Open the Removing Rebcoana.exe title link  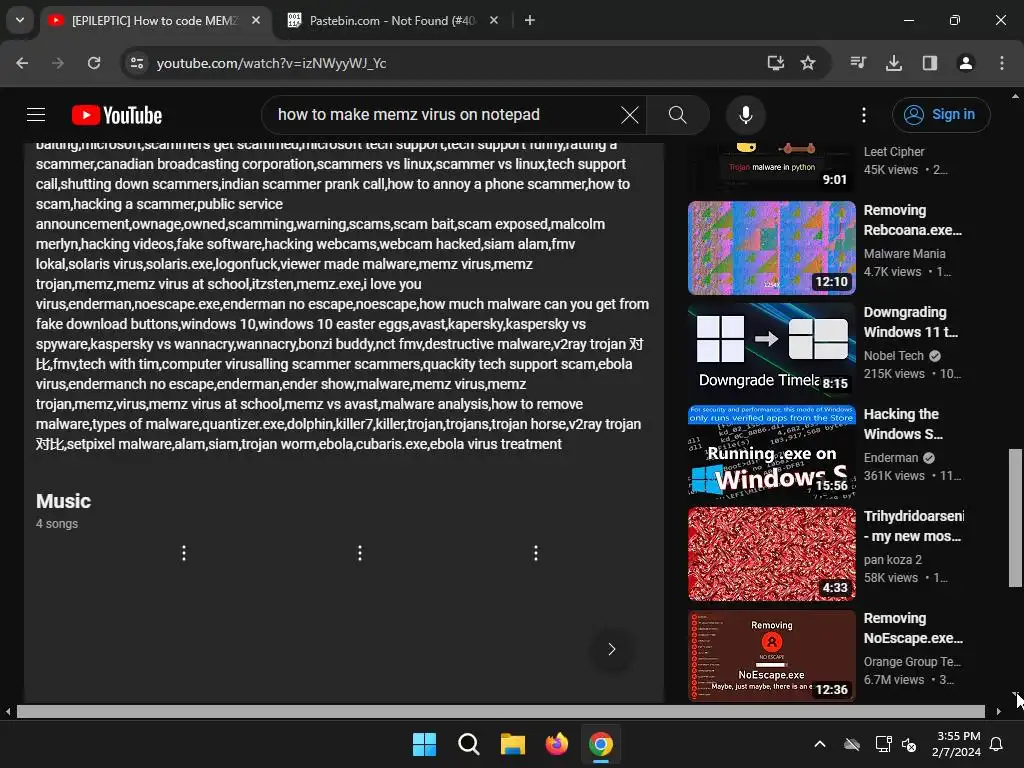coord(912,220)
